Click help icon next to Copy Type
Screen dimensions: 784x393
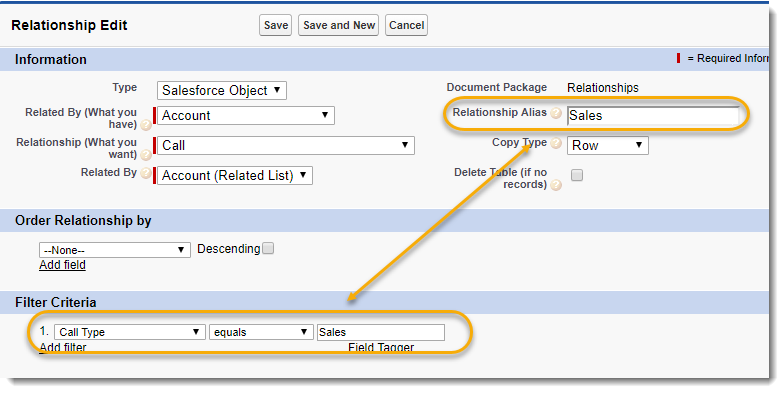(556, 144)
